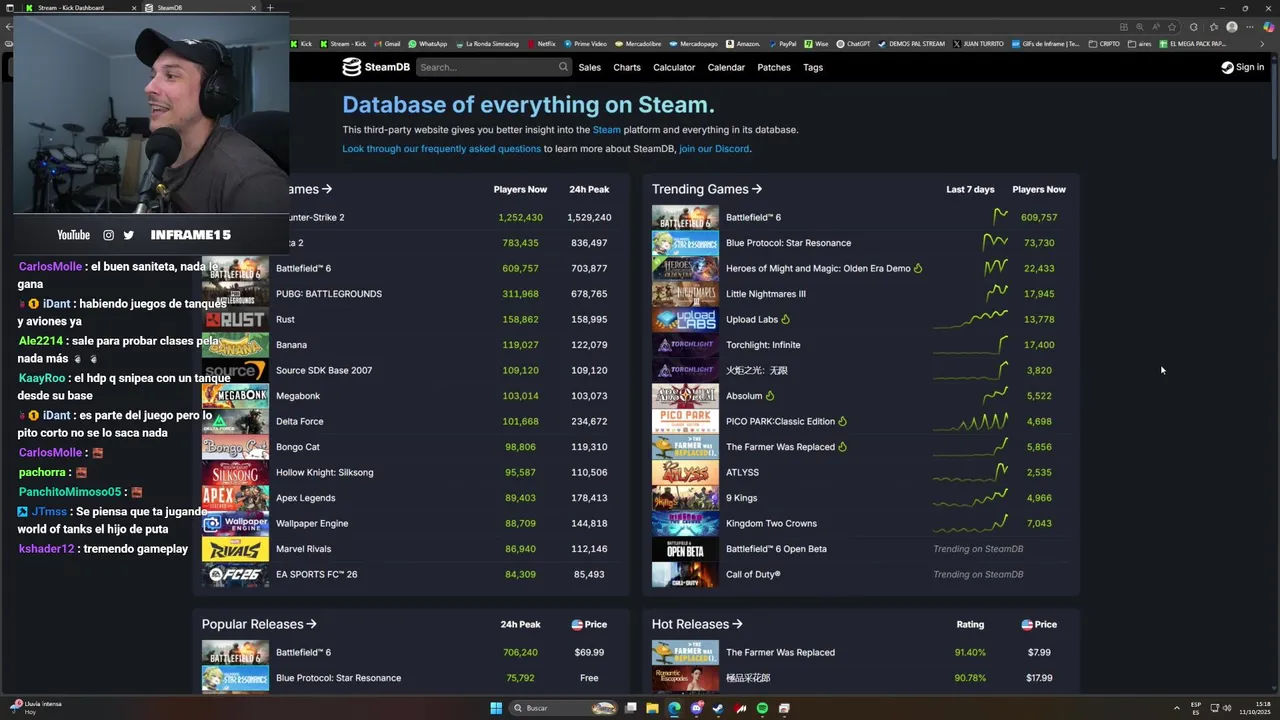The width and height of the screenshot is (1280, 720).
Task: Open the Calendar menu item
Action: (x=726, y=67)
